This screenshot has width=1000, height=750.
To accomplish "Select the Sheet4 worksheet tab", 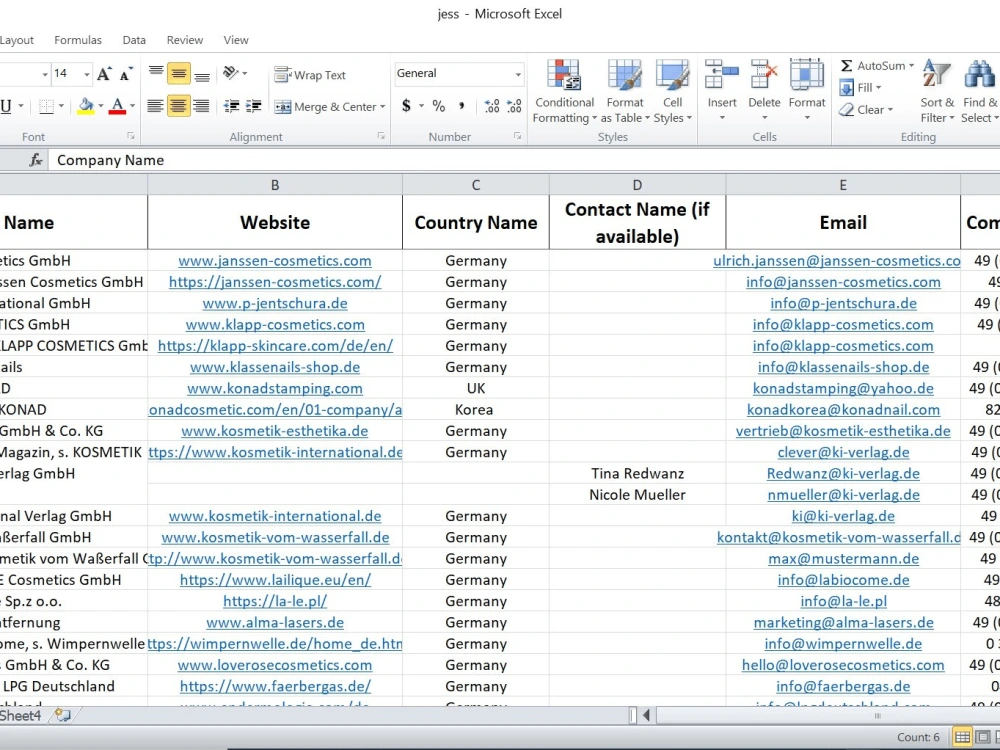I will click(20, 716).
